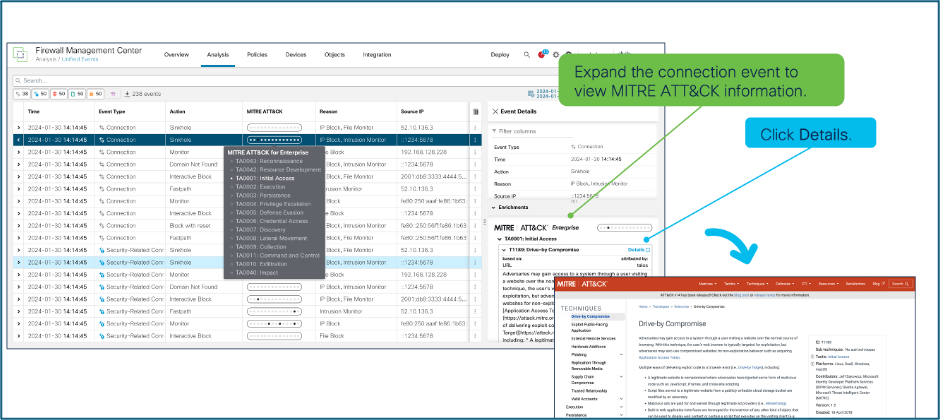The height and width of the screenshot is (420, 940).
Task: Open the table column picker icon
Action: pyautogui.click(x=476, y=111)
